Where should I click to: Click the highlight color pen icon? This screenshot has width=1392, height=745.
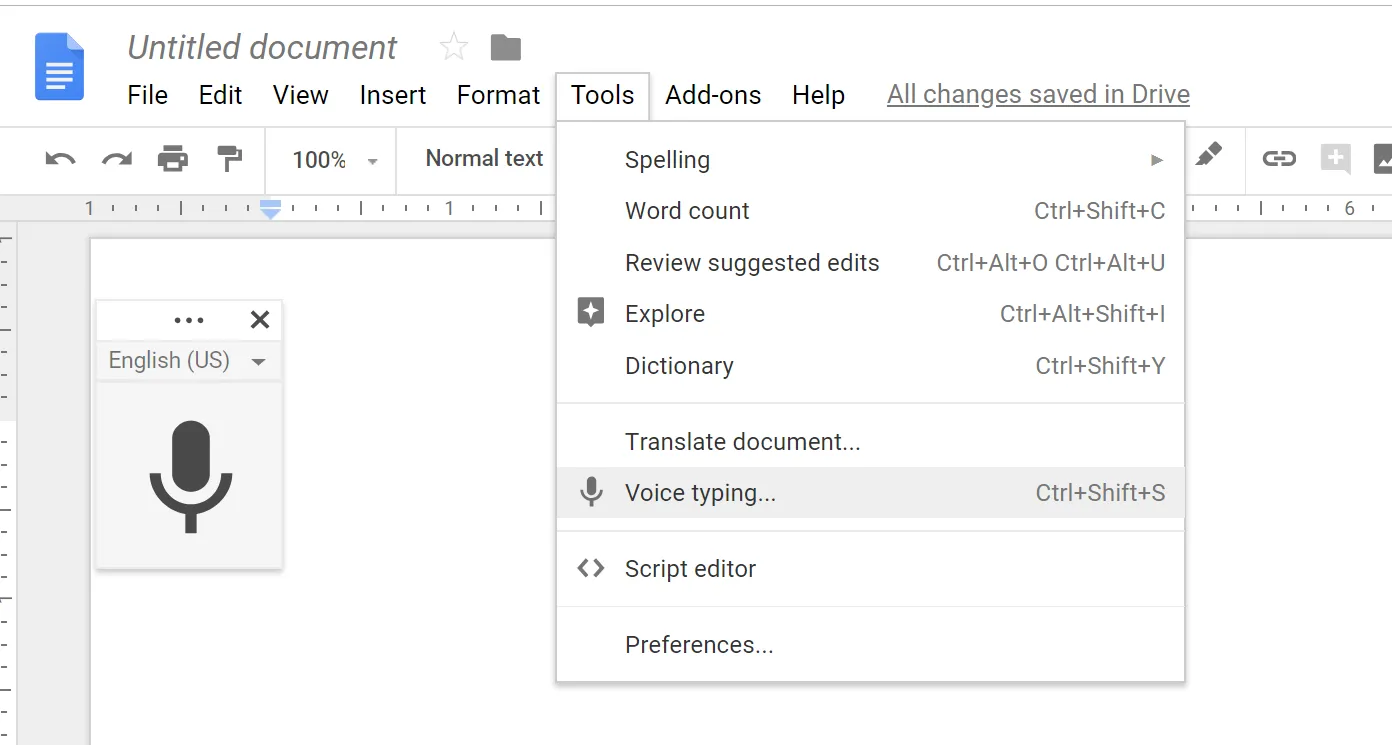[1208, 155]
